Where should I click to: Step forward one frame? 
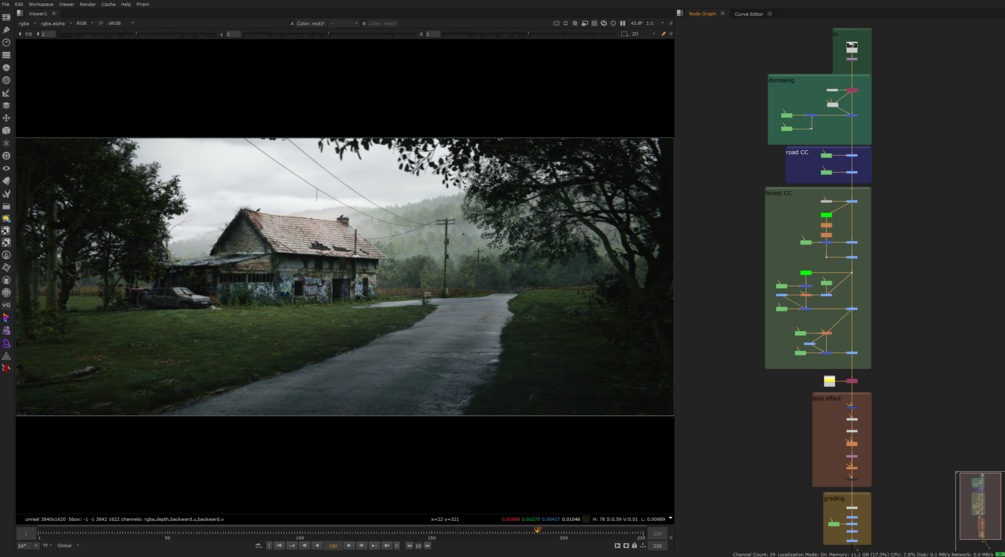coord(361,545)
